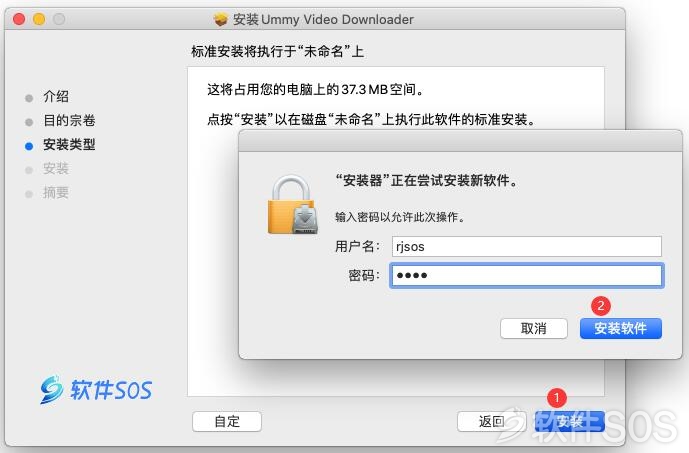The image size is (689, 453).
Task: Select the 目的宗卷 step in sidebar
Action: click(x=69, y=120)
